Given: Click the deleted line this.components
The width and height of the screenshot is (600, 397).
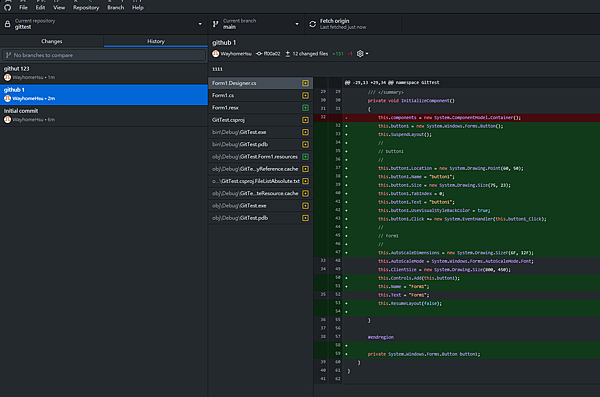Looking at the screenshot, I should tap(457, 118).
